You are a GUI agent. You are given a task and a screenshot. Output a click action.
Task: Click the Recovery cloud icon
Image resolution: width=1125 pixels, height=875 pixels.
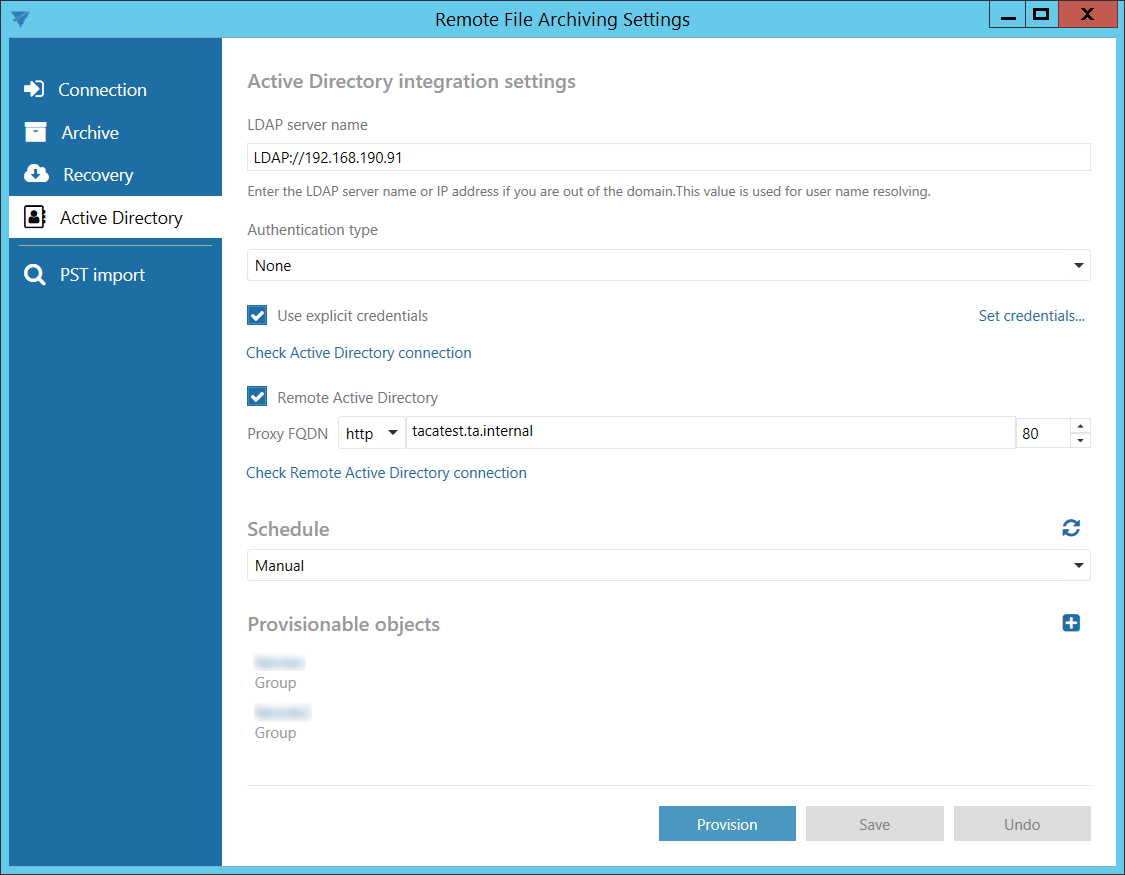click(36, 174)
